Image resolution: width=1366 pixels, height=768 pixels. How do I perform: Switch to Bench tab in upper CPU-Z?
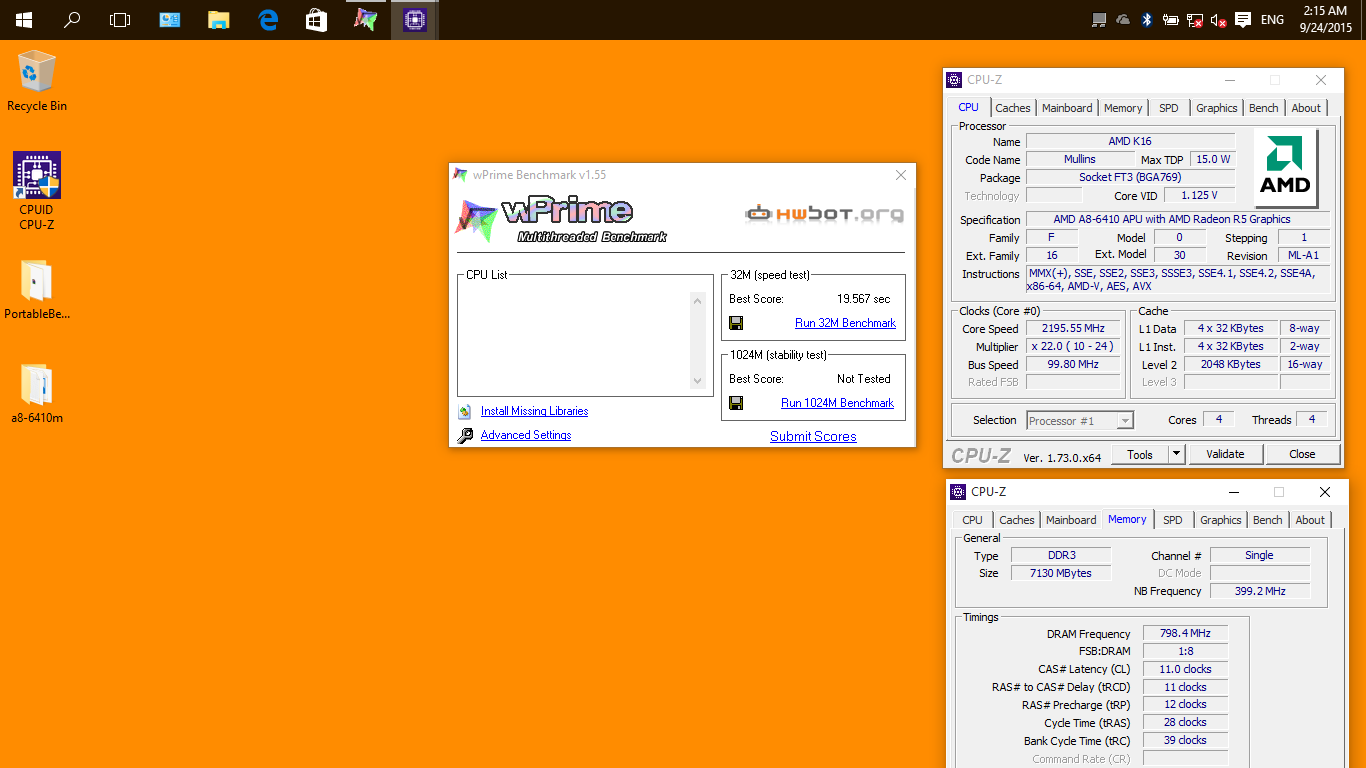coord(1264,108)
